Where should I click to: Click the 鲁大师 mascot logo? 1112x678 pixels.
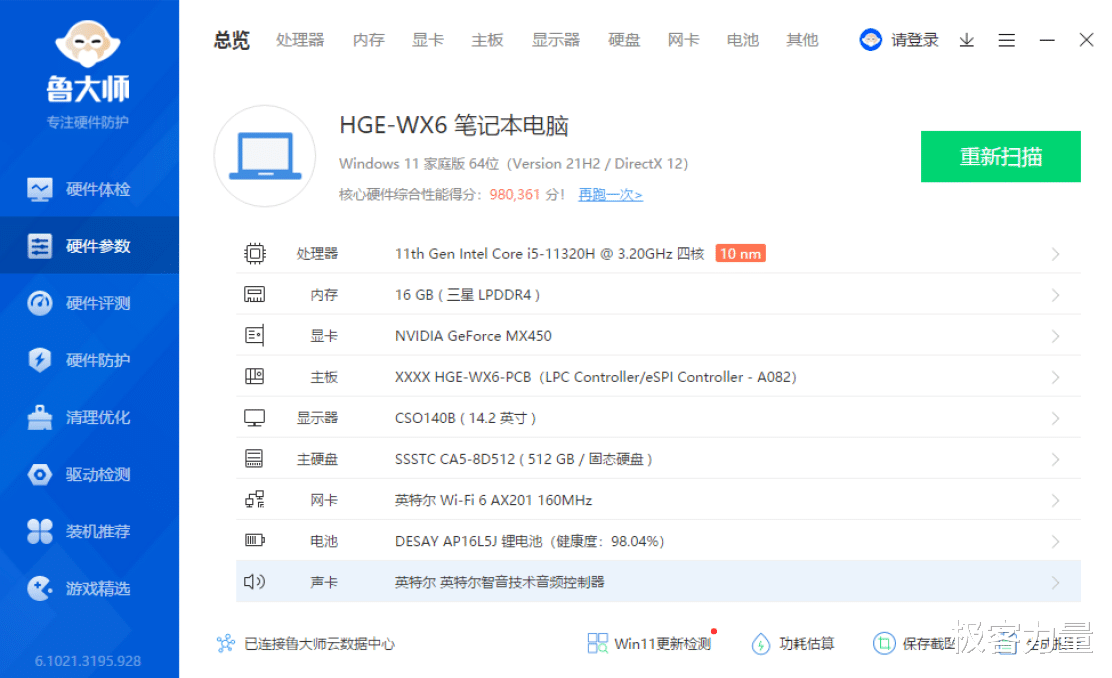[88, 44]
